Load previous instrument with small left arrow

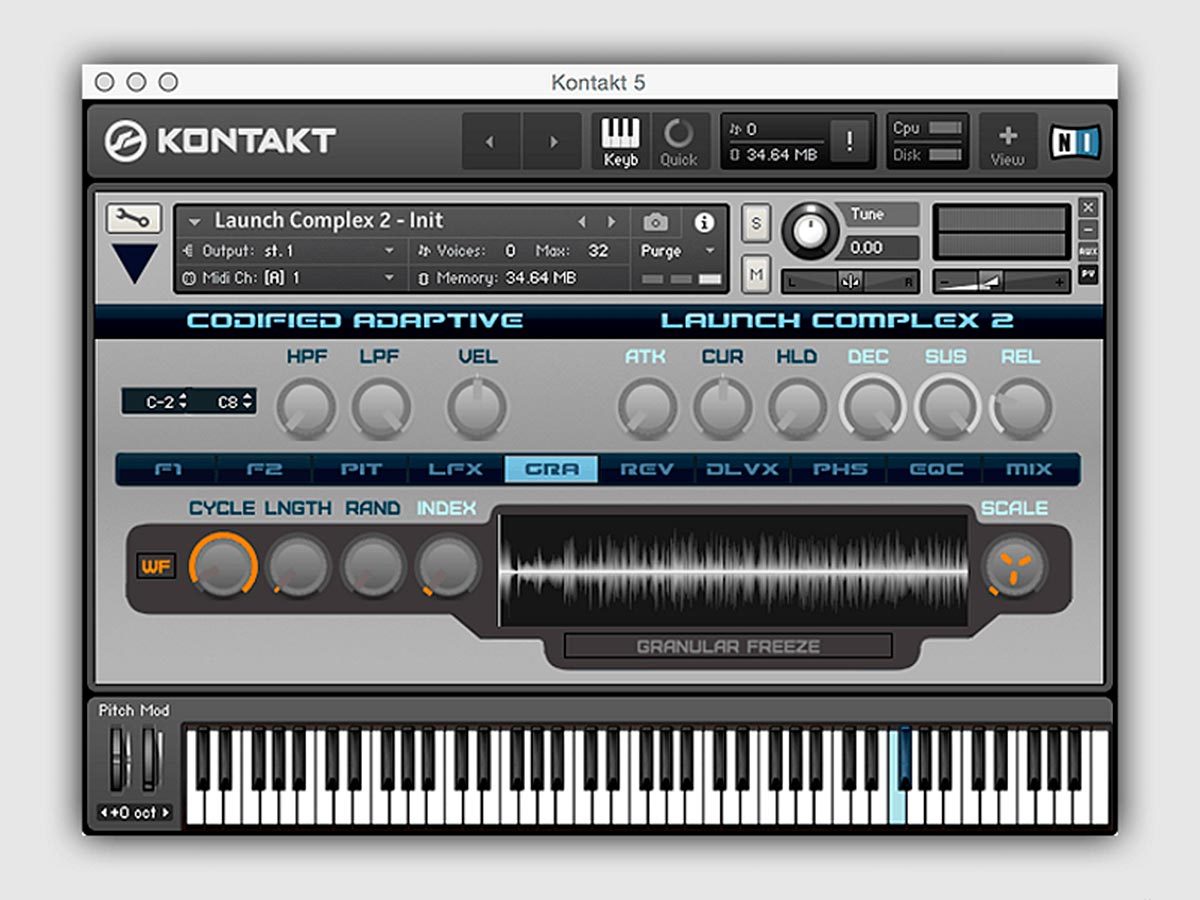point(581,222)
